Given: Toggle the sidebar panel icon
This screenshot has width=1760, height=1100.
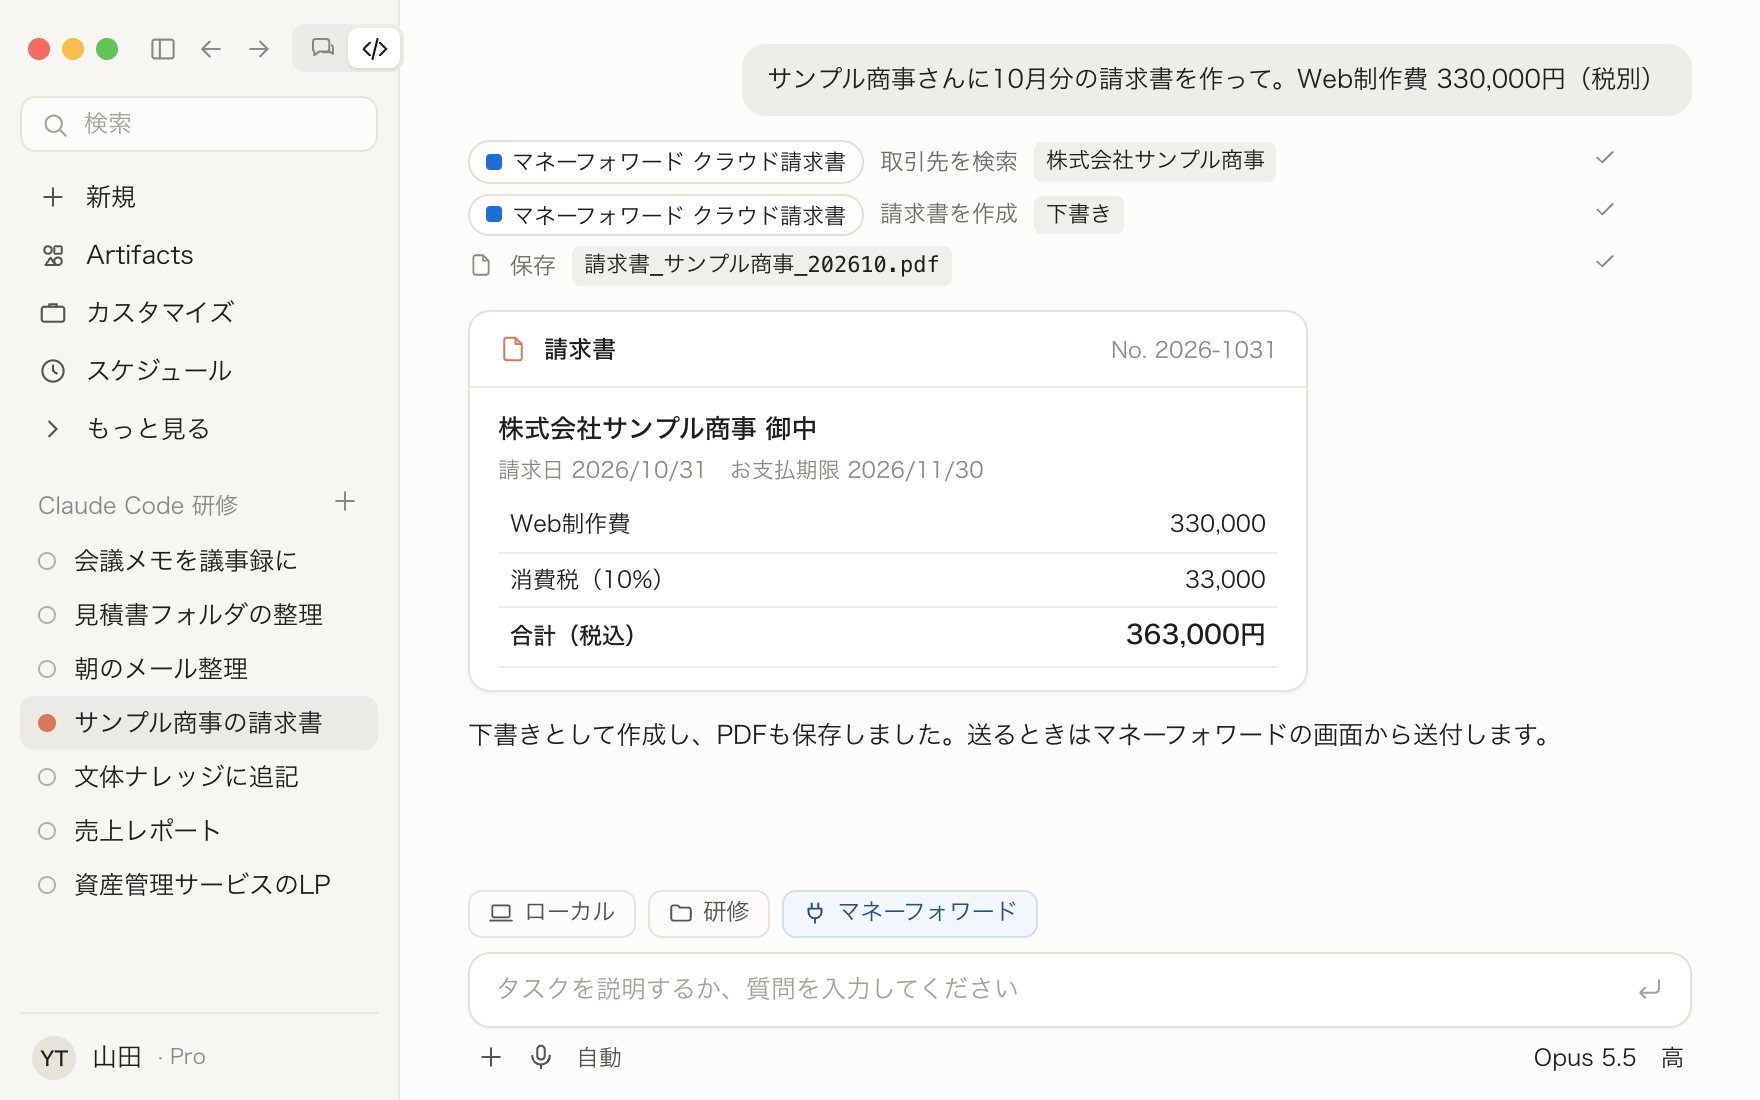Looking at the screenshot, I should pyautogui.click(x=163, y=49).
